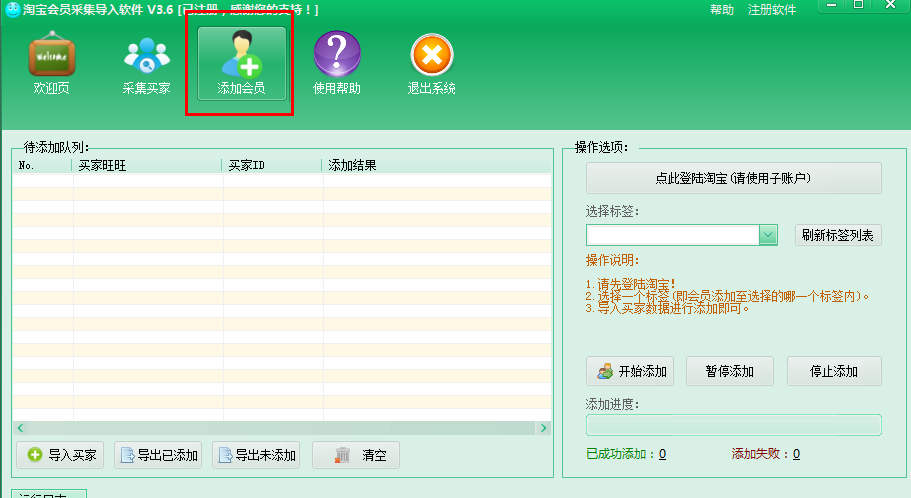Screen dimensions: 911x498
Task: Export added via 导出已添加 button
Action: [158, 455]
